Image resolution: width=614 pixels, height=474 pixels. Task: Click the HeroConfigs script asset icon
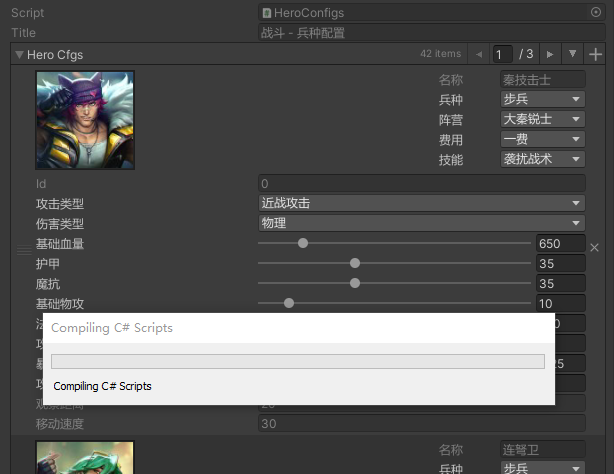pyautogui.click(x=267, y=13)
